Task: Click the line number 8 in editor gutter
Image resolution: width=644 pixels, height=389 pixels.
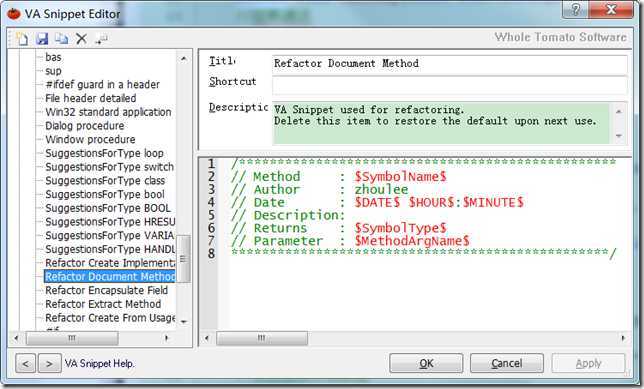Action: 211,253
